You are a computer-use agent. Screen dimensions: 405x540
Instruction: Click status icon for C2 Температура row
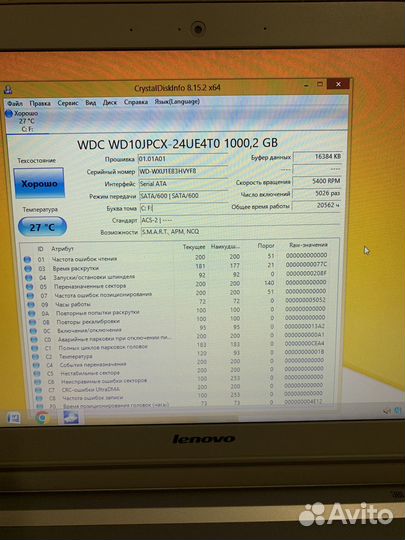(35, 357)
